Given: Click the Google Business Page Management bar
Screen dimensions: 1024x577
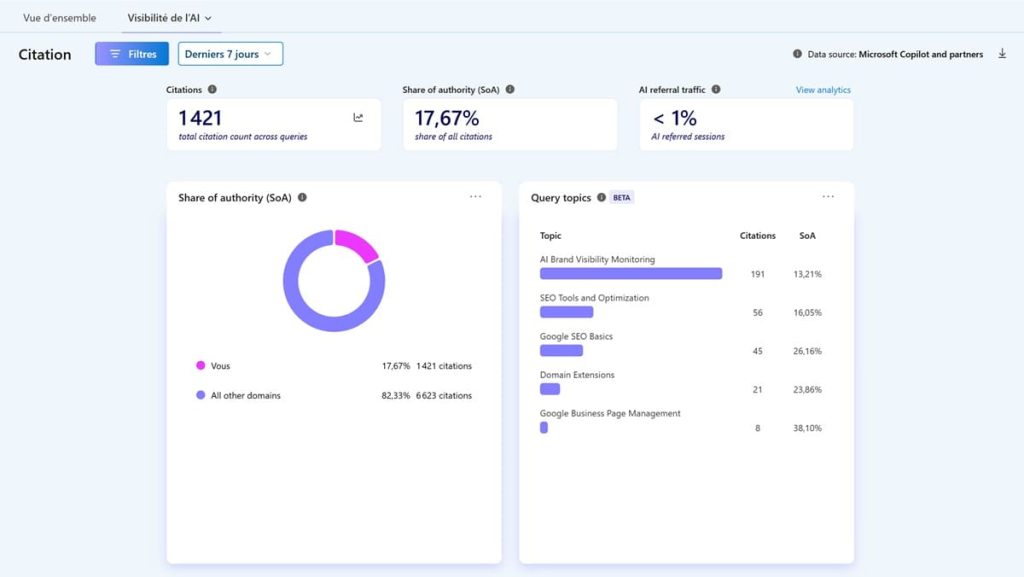Looking at the screenshot, I should coord(543,428).
